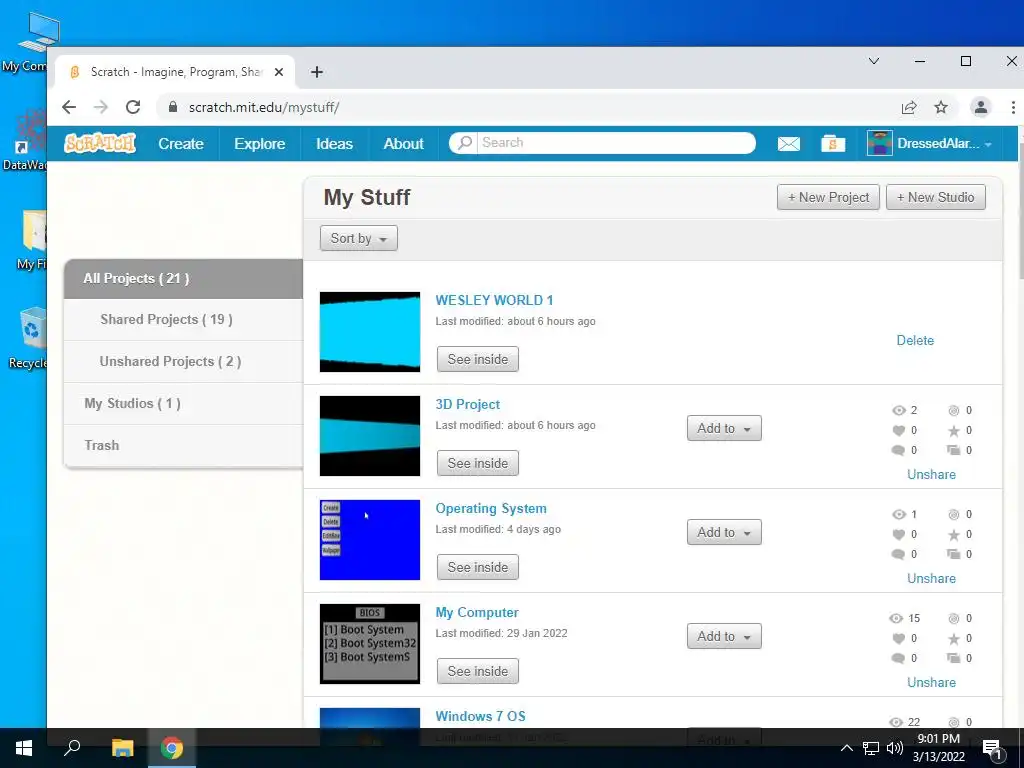Open a new browser tab

coord(317,72)
